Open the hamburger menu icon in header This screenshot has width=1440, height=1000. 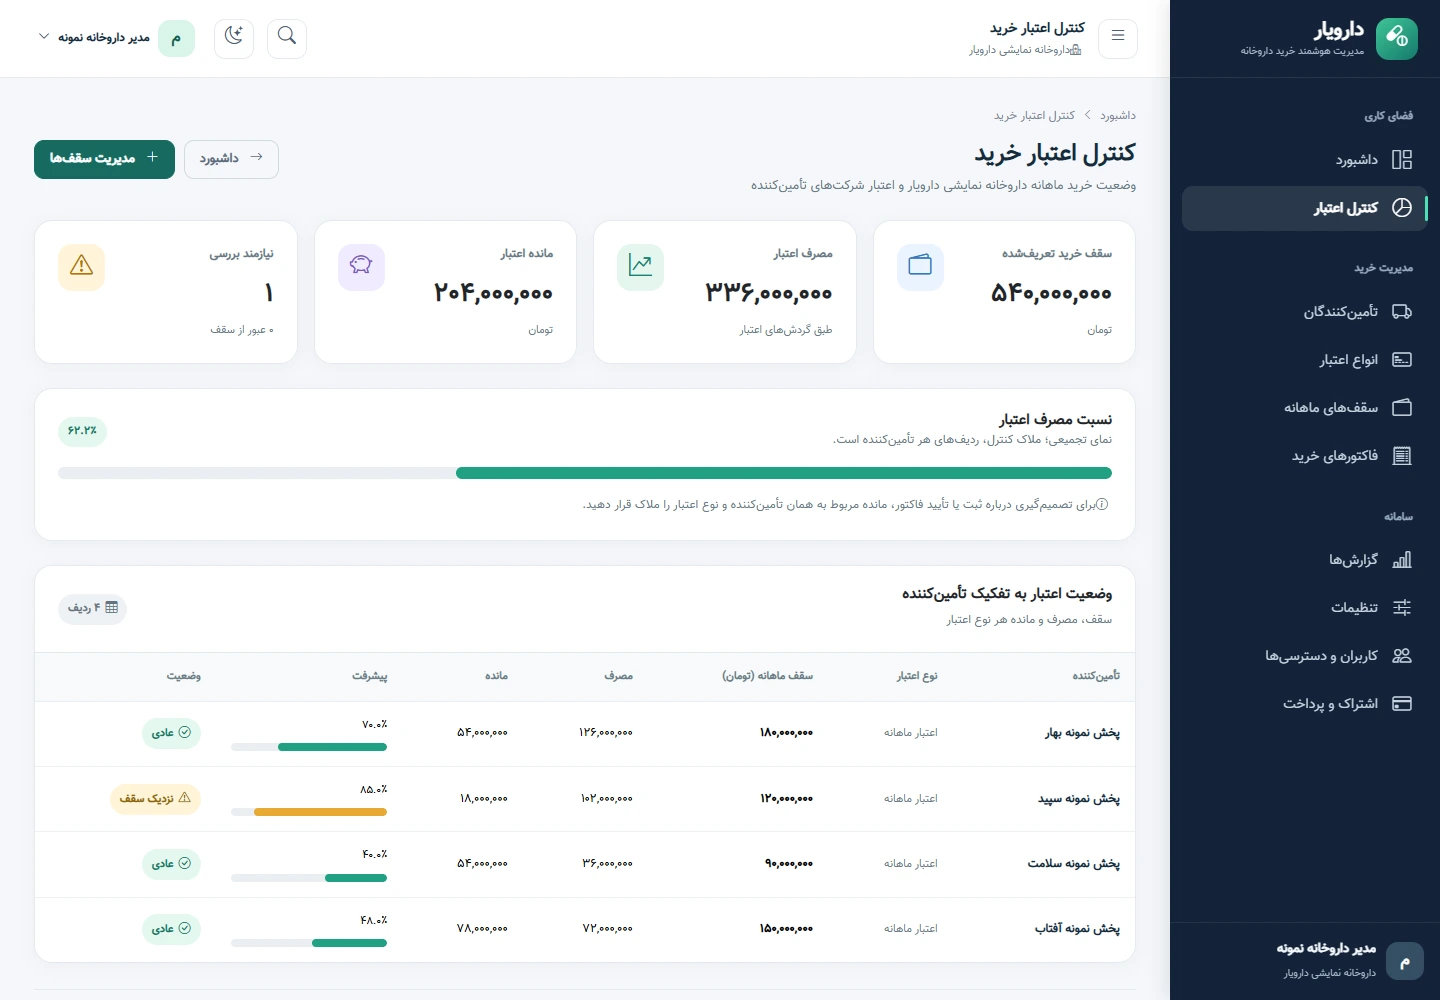1118,38
